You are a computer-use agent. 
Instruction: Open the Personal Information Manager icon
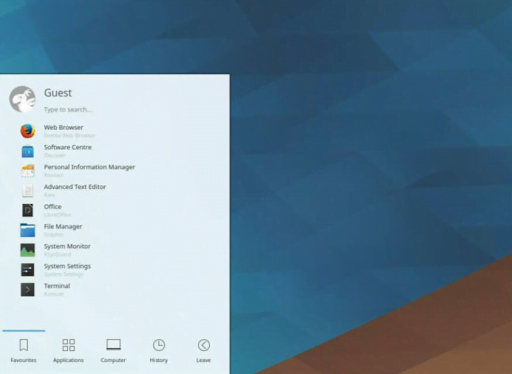click(x=28, y=171)
